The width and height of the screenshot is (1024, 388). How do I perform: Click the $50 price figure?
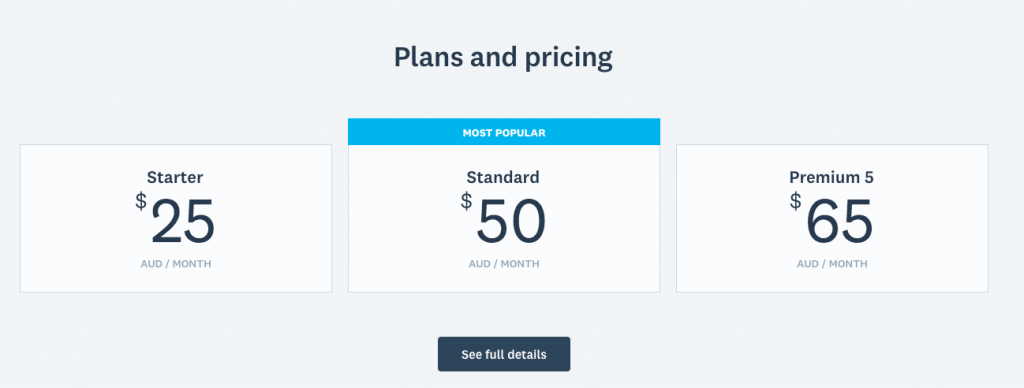tap(503, 219)
